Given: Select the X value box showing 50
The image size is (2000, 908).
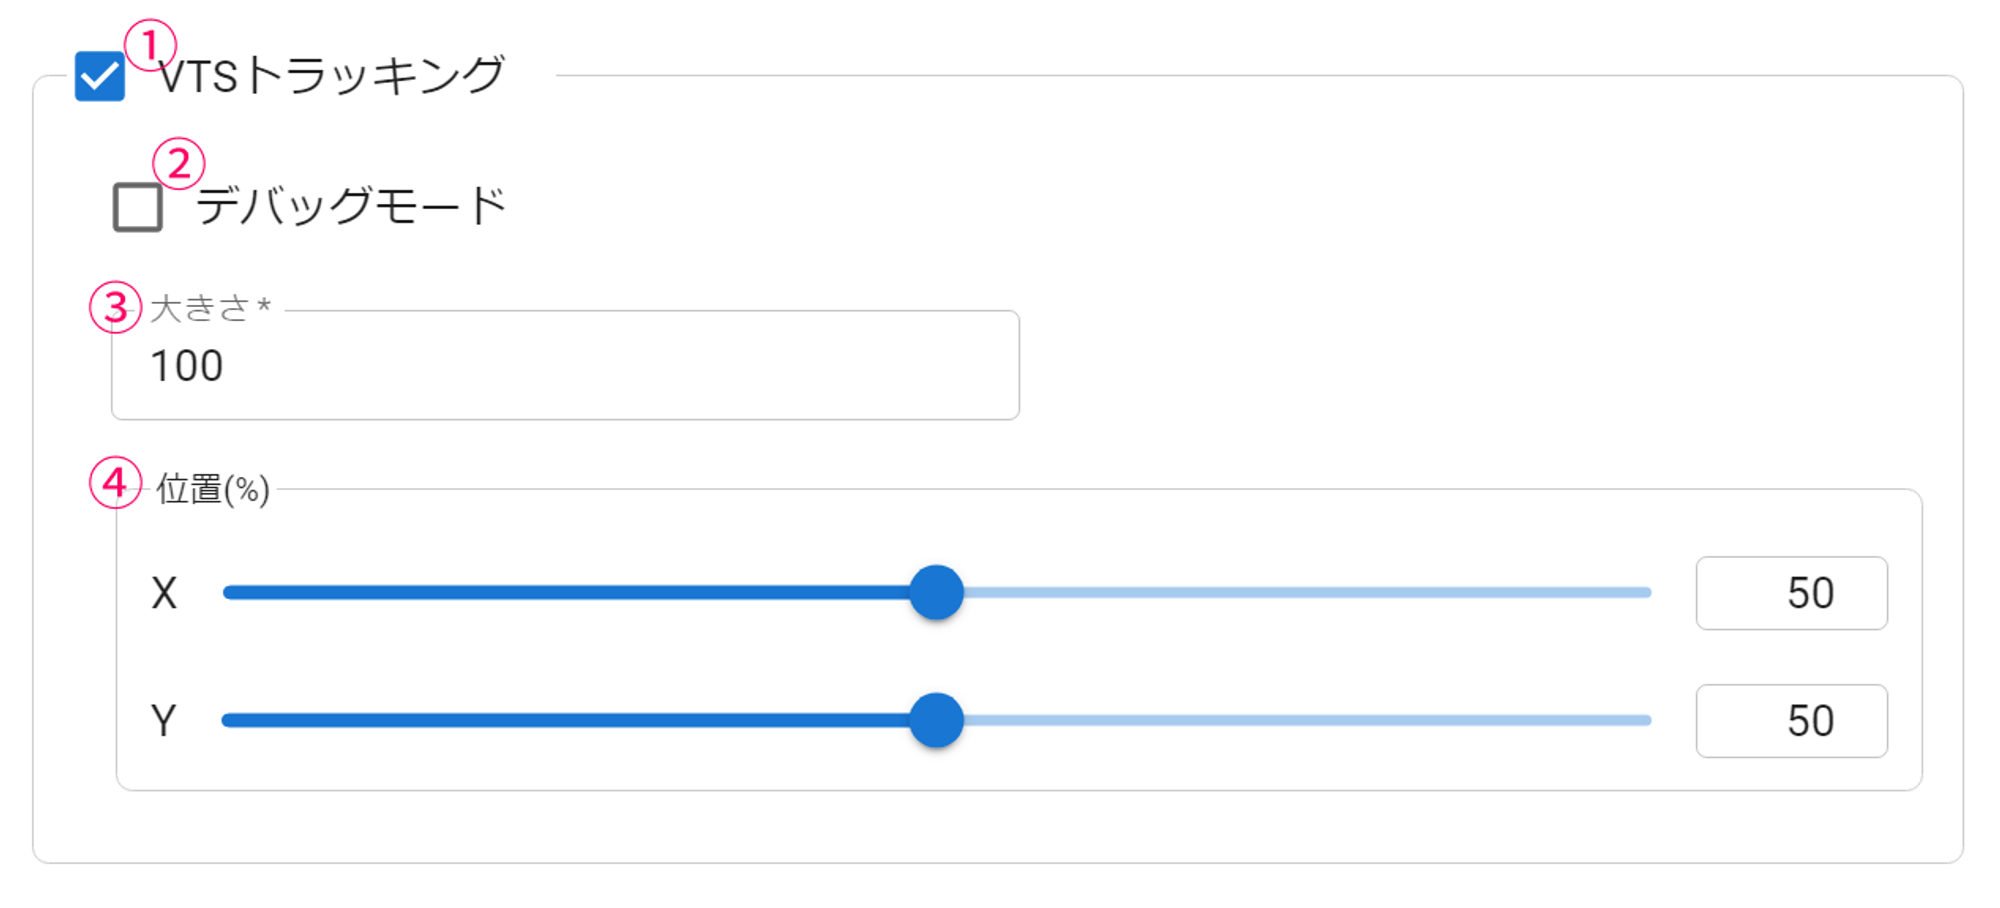Looking at the screenshot, I should point(1791,593).
